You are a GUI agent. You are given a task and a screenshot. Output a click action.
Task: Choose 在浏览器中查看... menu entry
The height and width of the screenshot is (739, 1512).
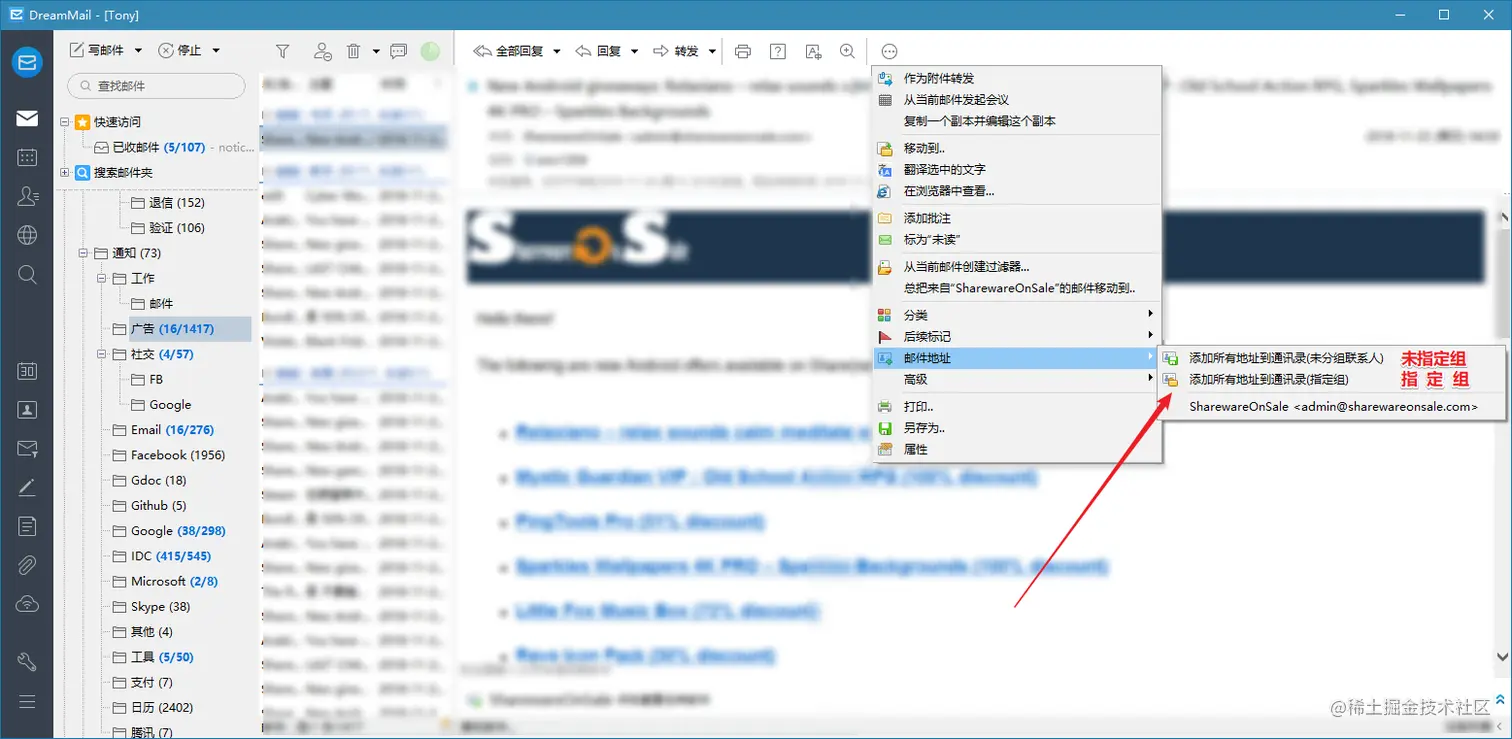click(1017, 190)
